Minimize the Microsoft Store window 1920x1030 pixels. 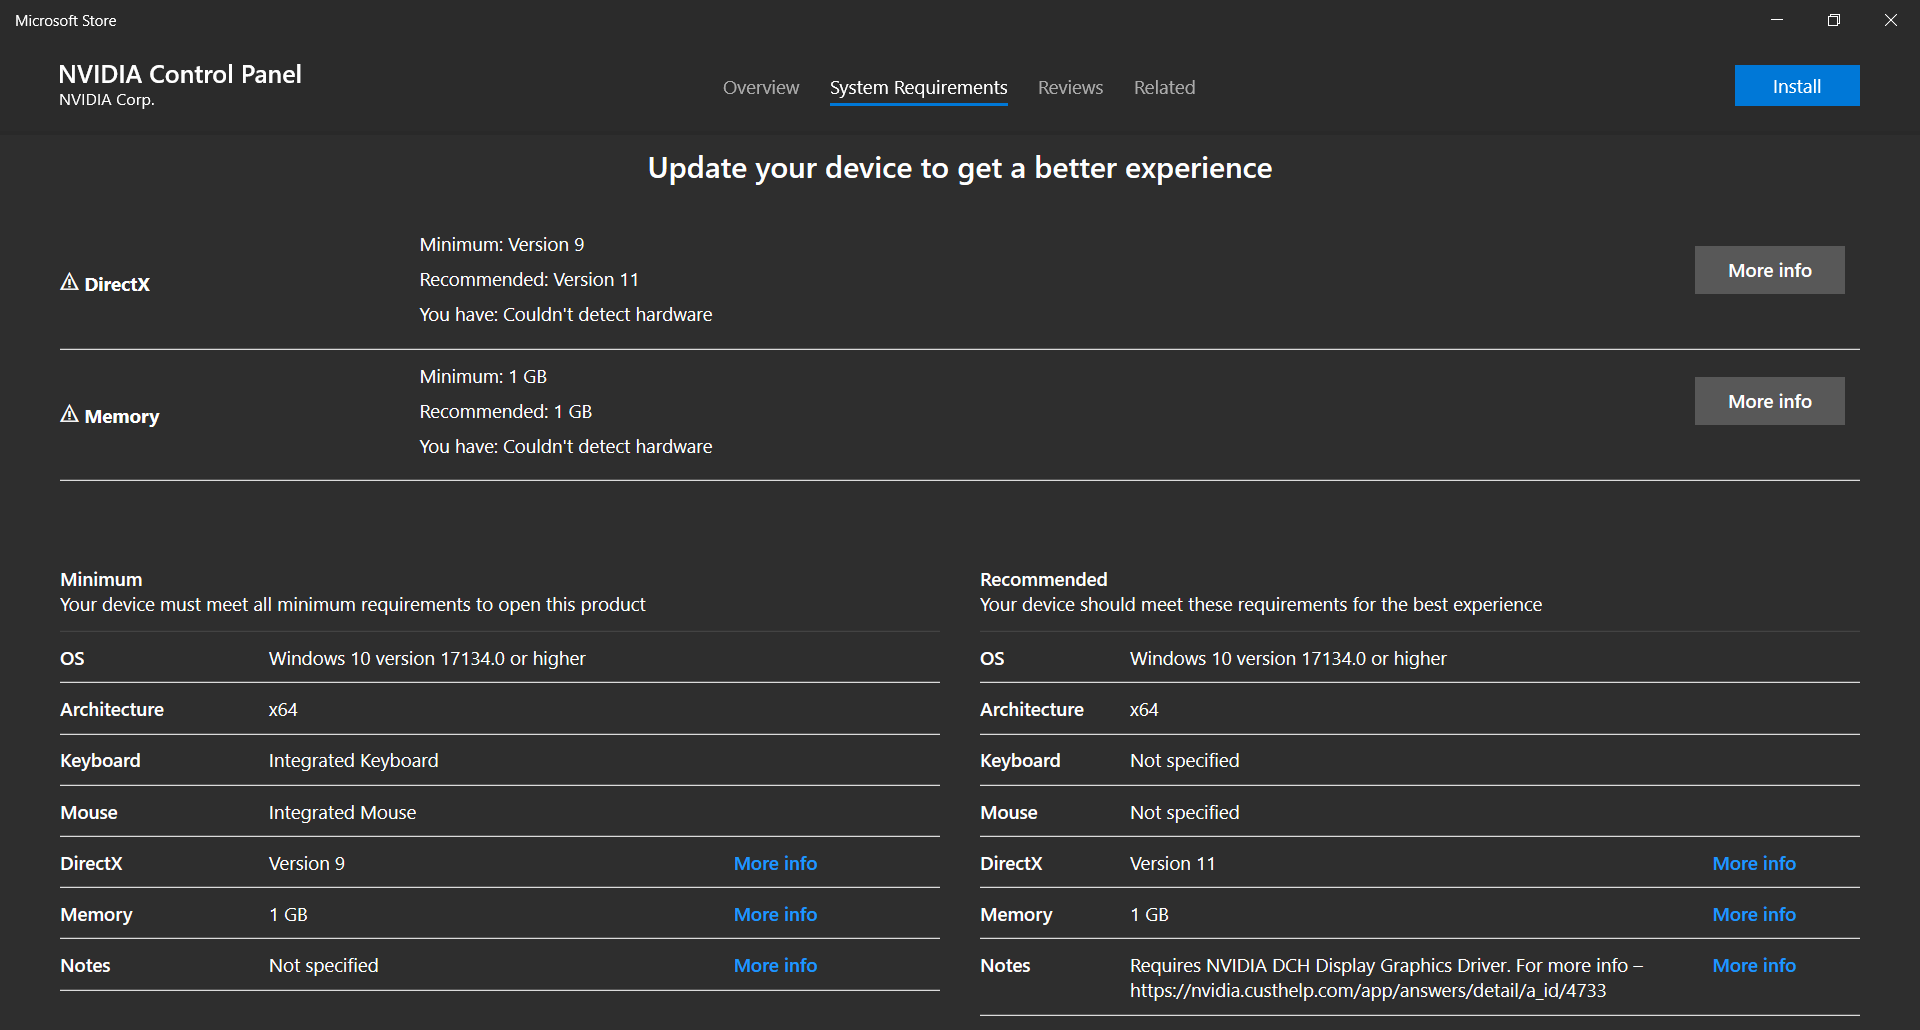click(1777, 20)
